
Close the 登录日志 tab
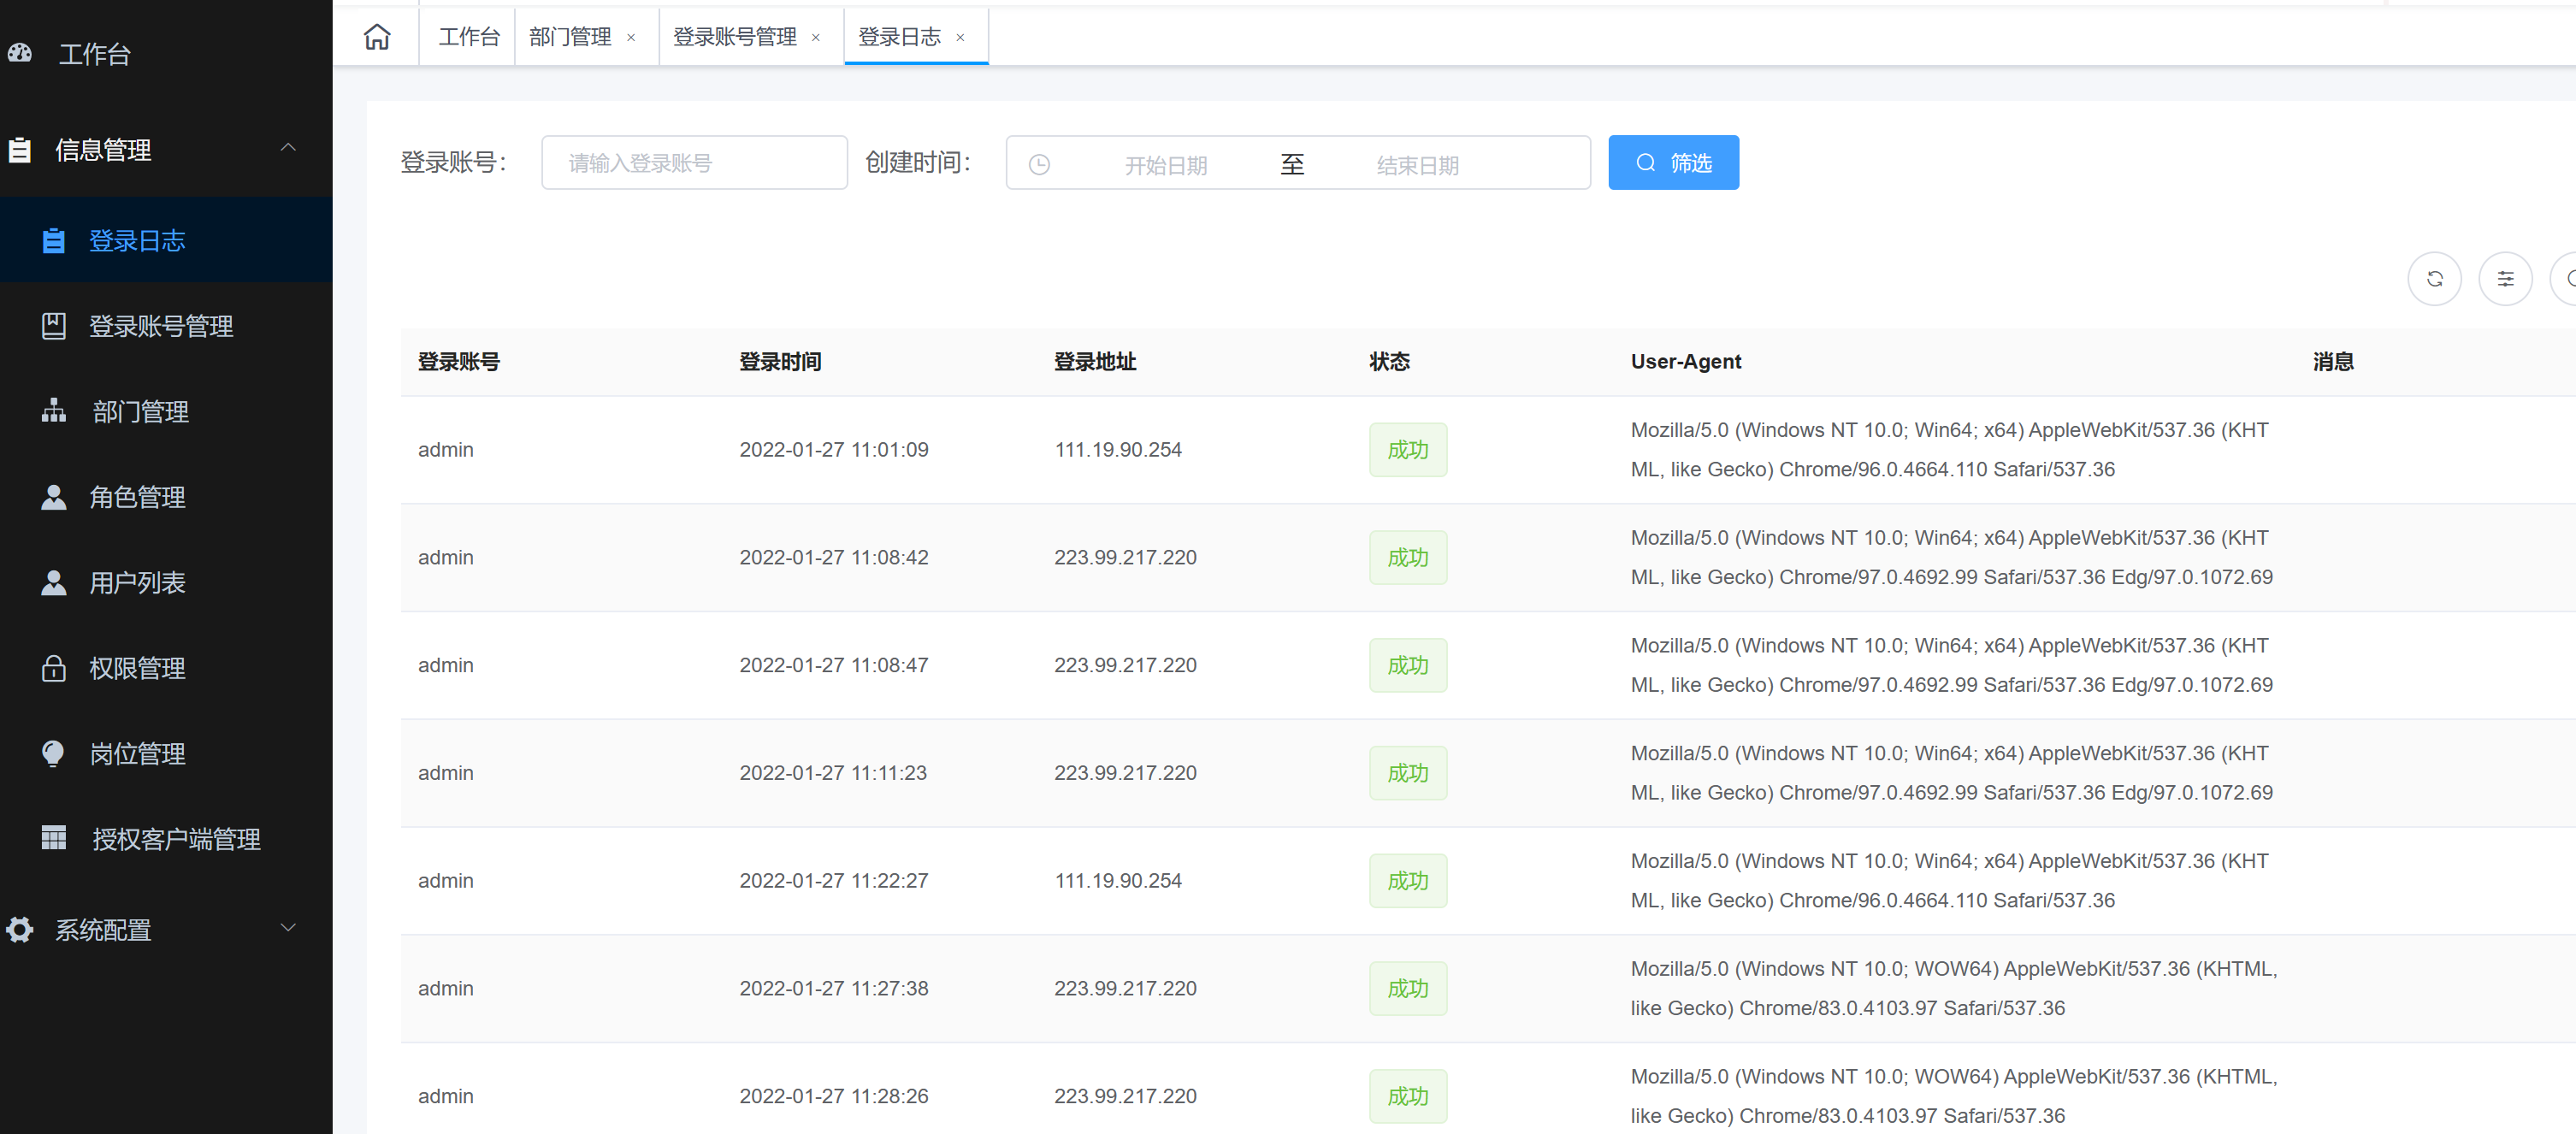[x=961, y=38]
